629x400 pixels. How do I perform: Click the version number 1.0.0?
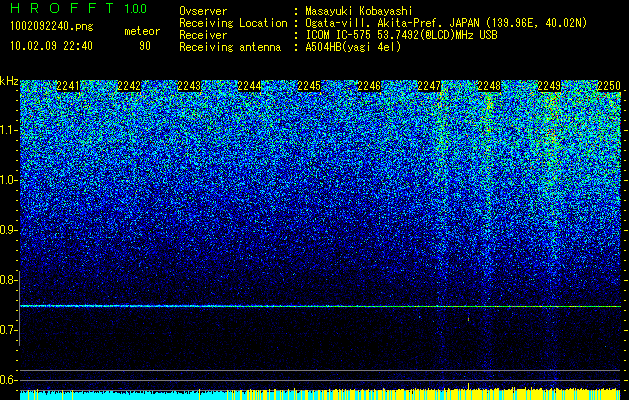[x=136, y=9]
